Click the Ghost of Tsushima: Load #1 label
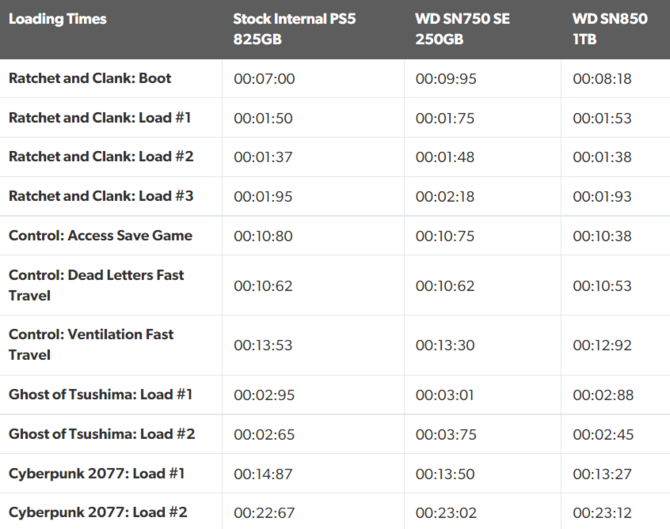The image size is (670, 529). pyautogui.click(x=100, y=394)
